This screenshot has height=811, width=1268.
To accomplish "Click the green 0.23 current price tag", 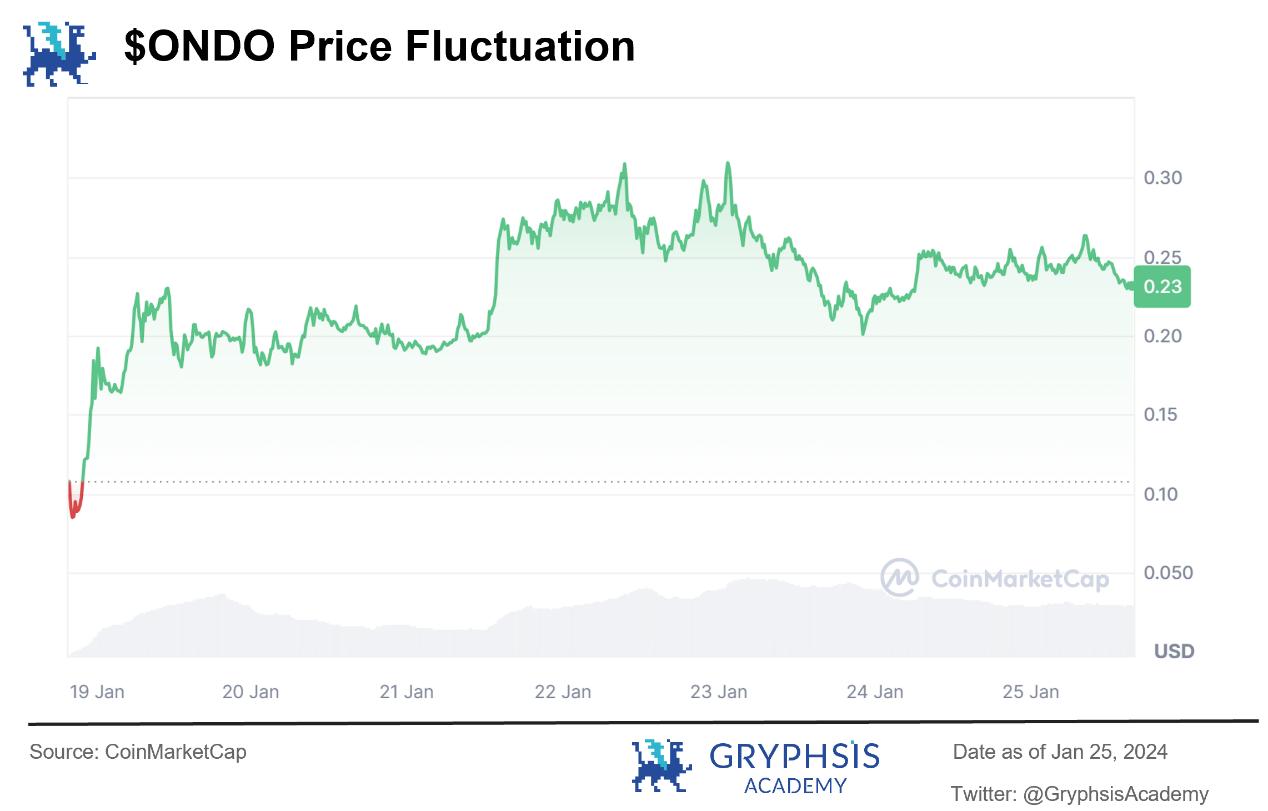I will coord(1162,287).
